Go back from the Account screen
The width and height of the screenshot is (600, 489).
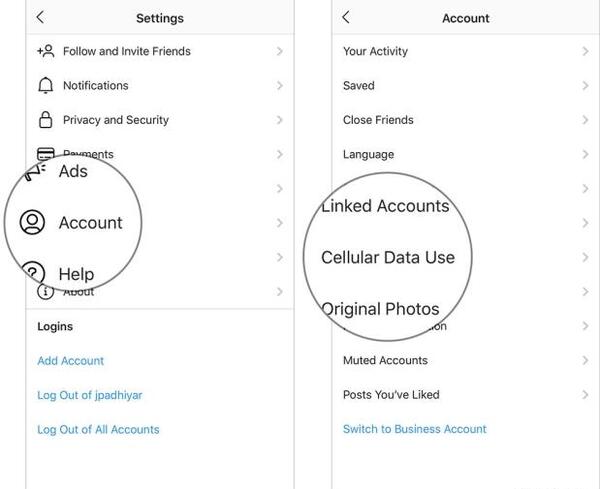(x=346, y=17)
